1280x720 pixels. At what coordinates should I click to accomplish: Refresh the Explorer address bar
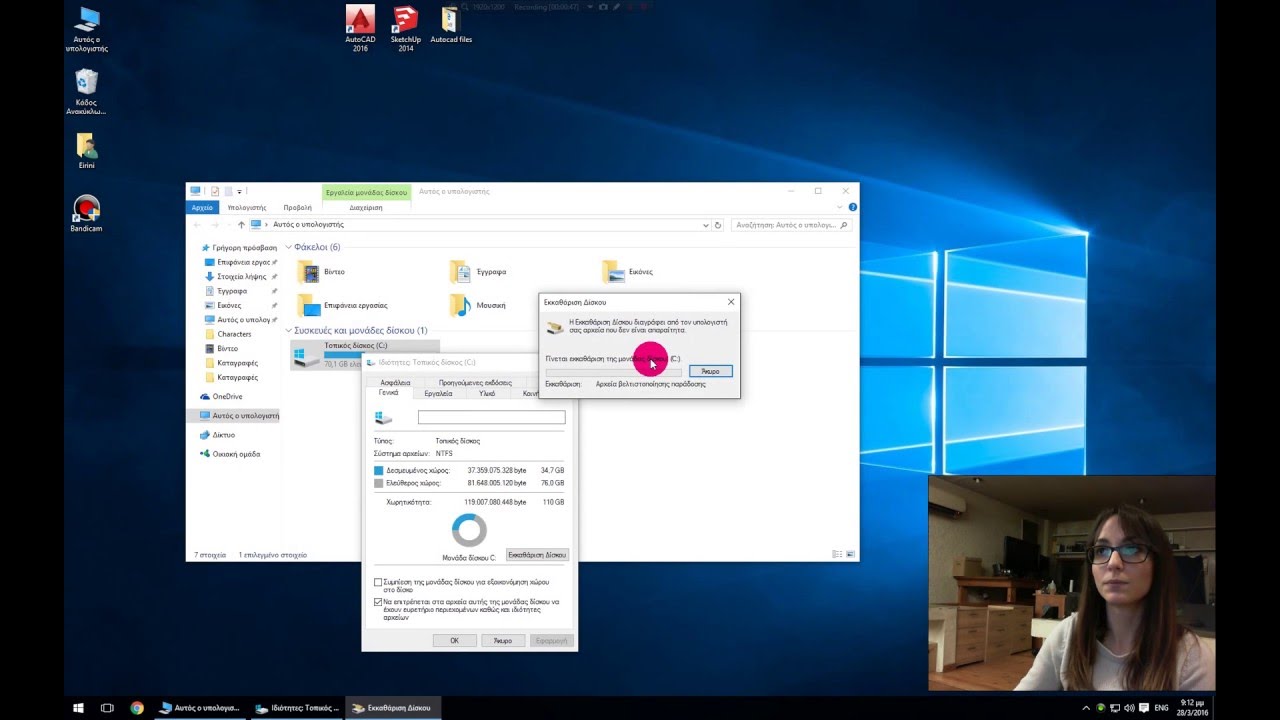tap(718, 225)
